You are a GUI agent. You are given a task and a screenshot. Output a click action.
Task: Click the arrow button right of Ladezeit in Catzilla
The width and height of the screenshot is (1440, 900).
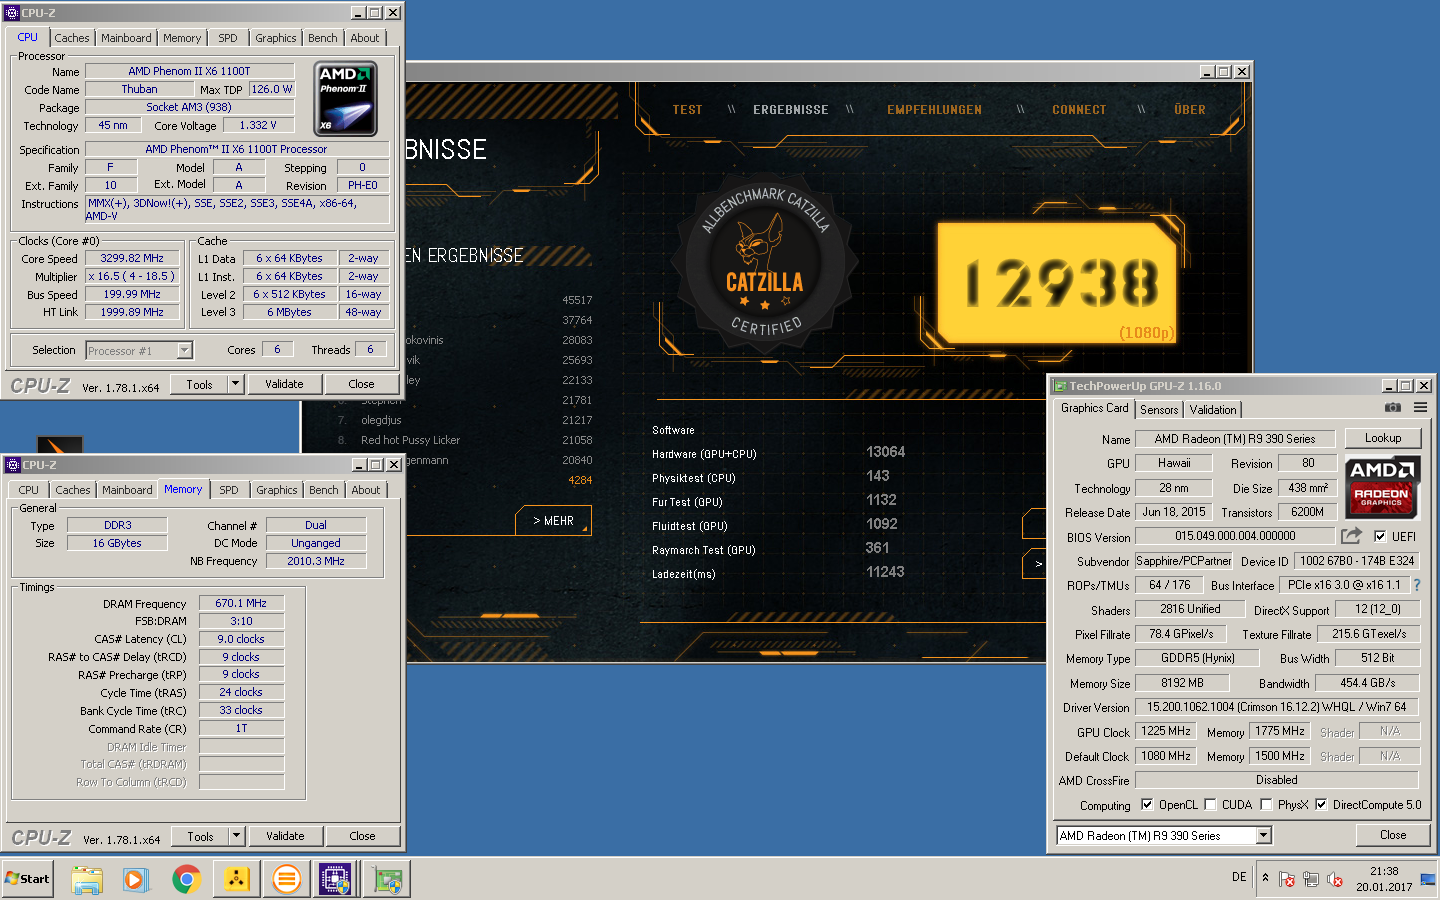[x=1035, y=564]
